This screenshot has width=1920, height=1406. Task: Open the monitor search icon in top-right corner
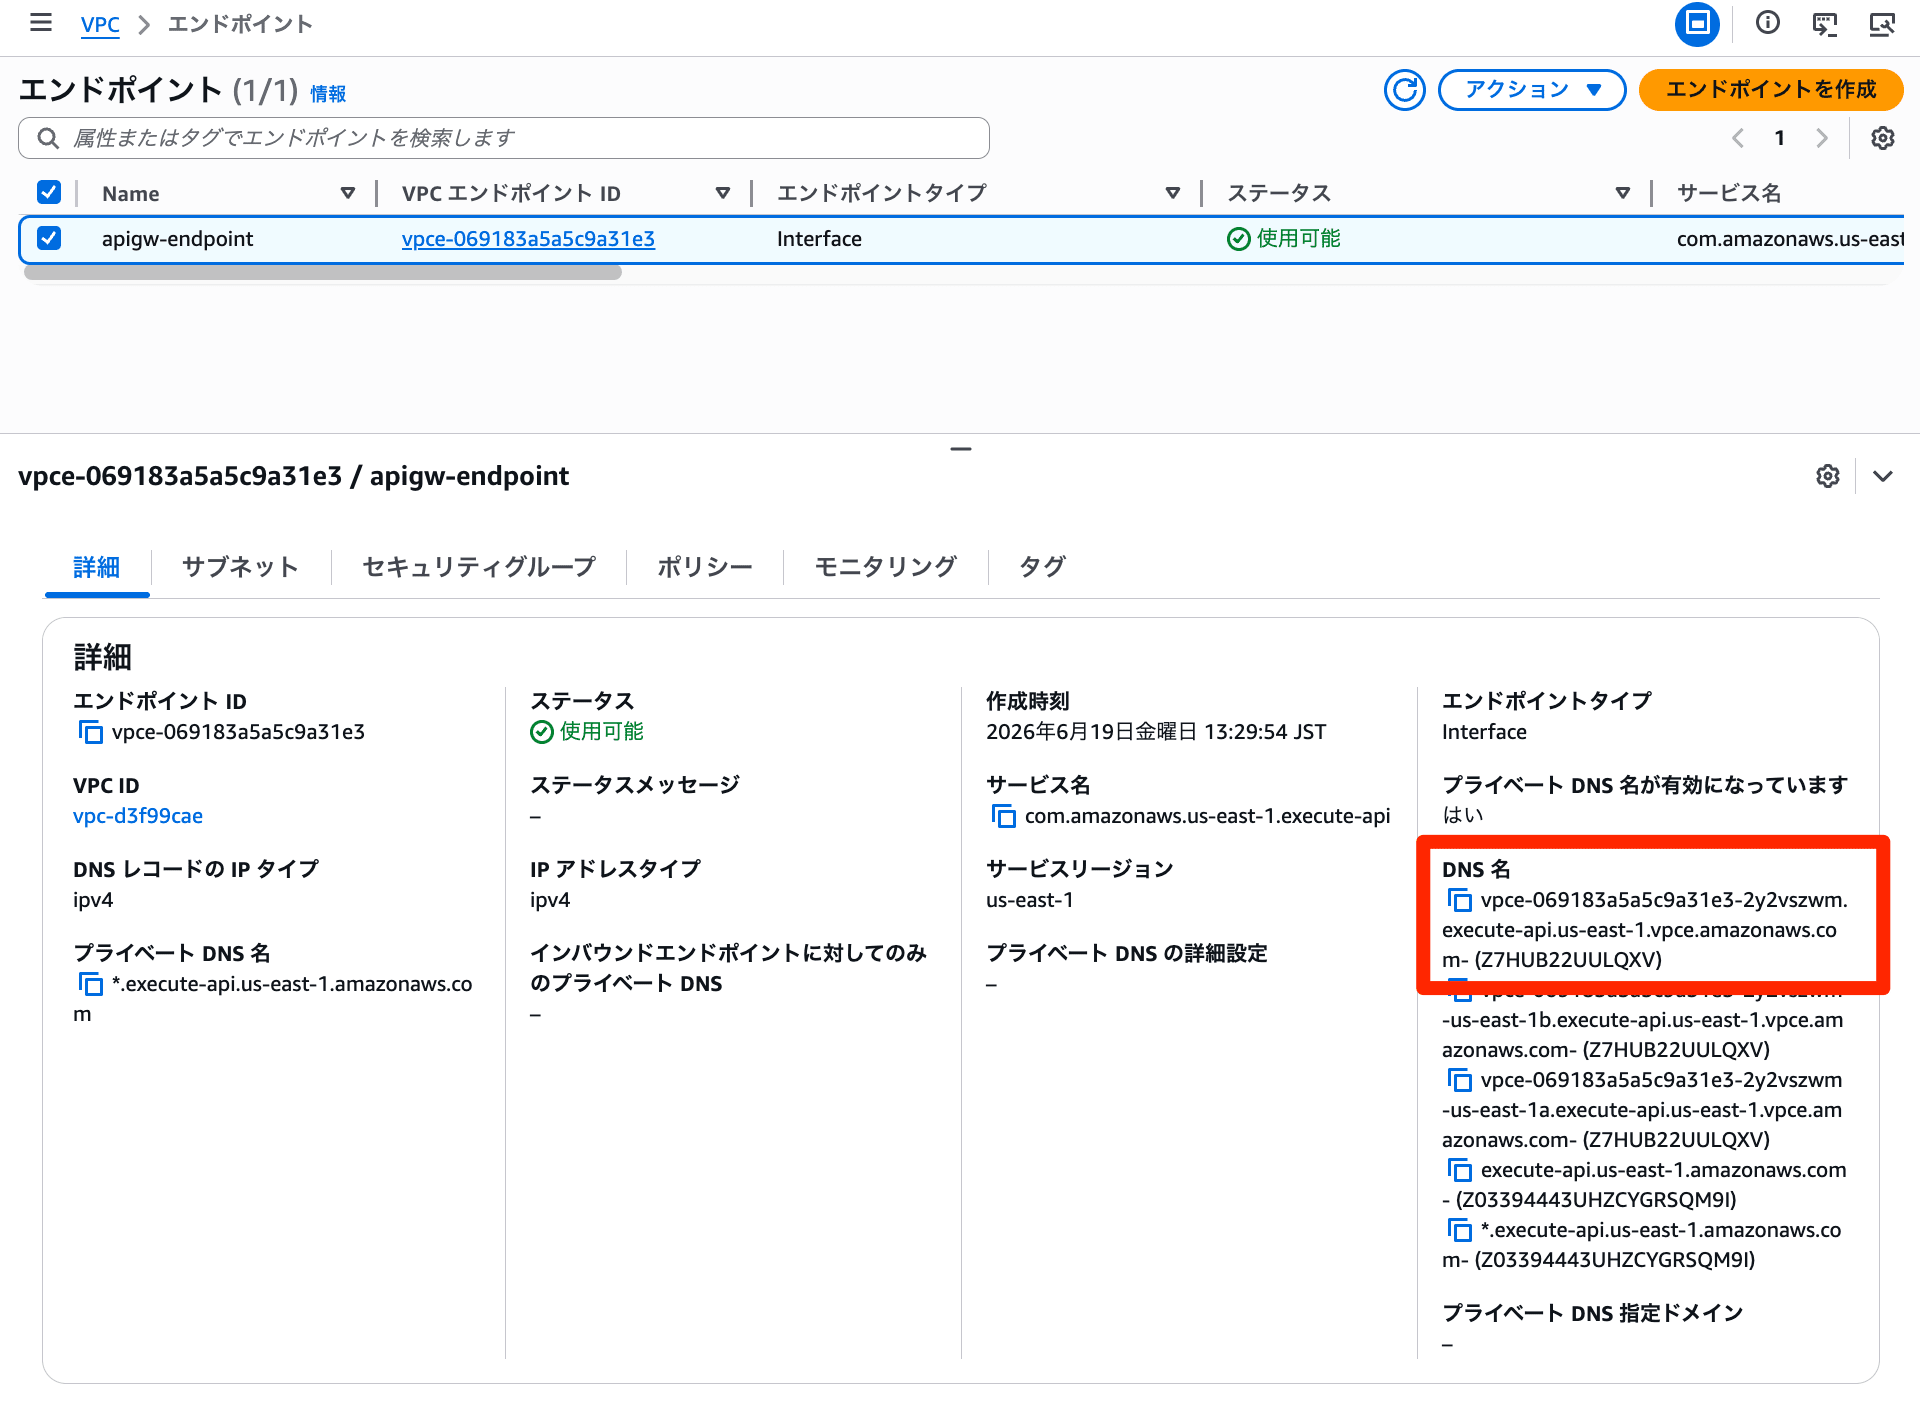click(x=1882, y=23)
